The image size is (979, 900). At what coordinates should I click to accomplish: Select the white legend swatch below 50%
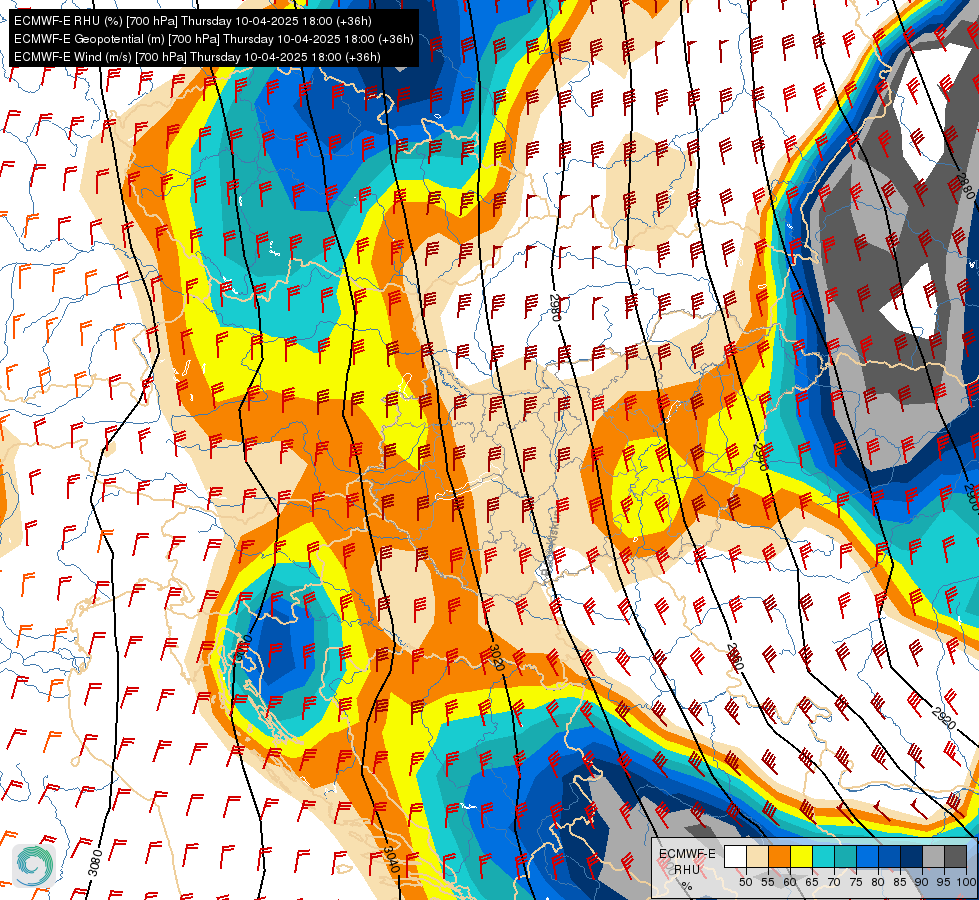point(735,856)
